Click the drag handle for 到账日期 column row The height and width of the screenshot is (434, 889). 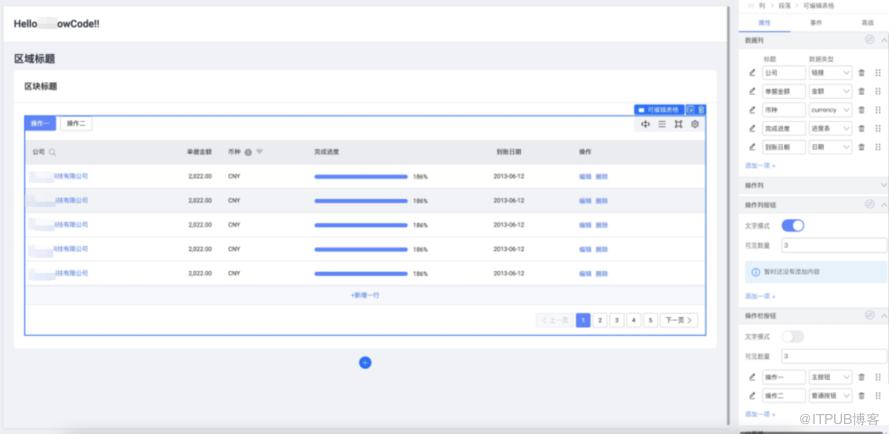click(878, 147)
